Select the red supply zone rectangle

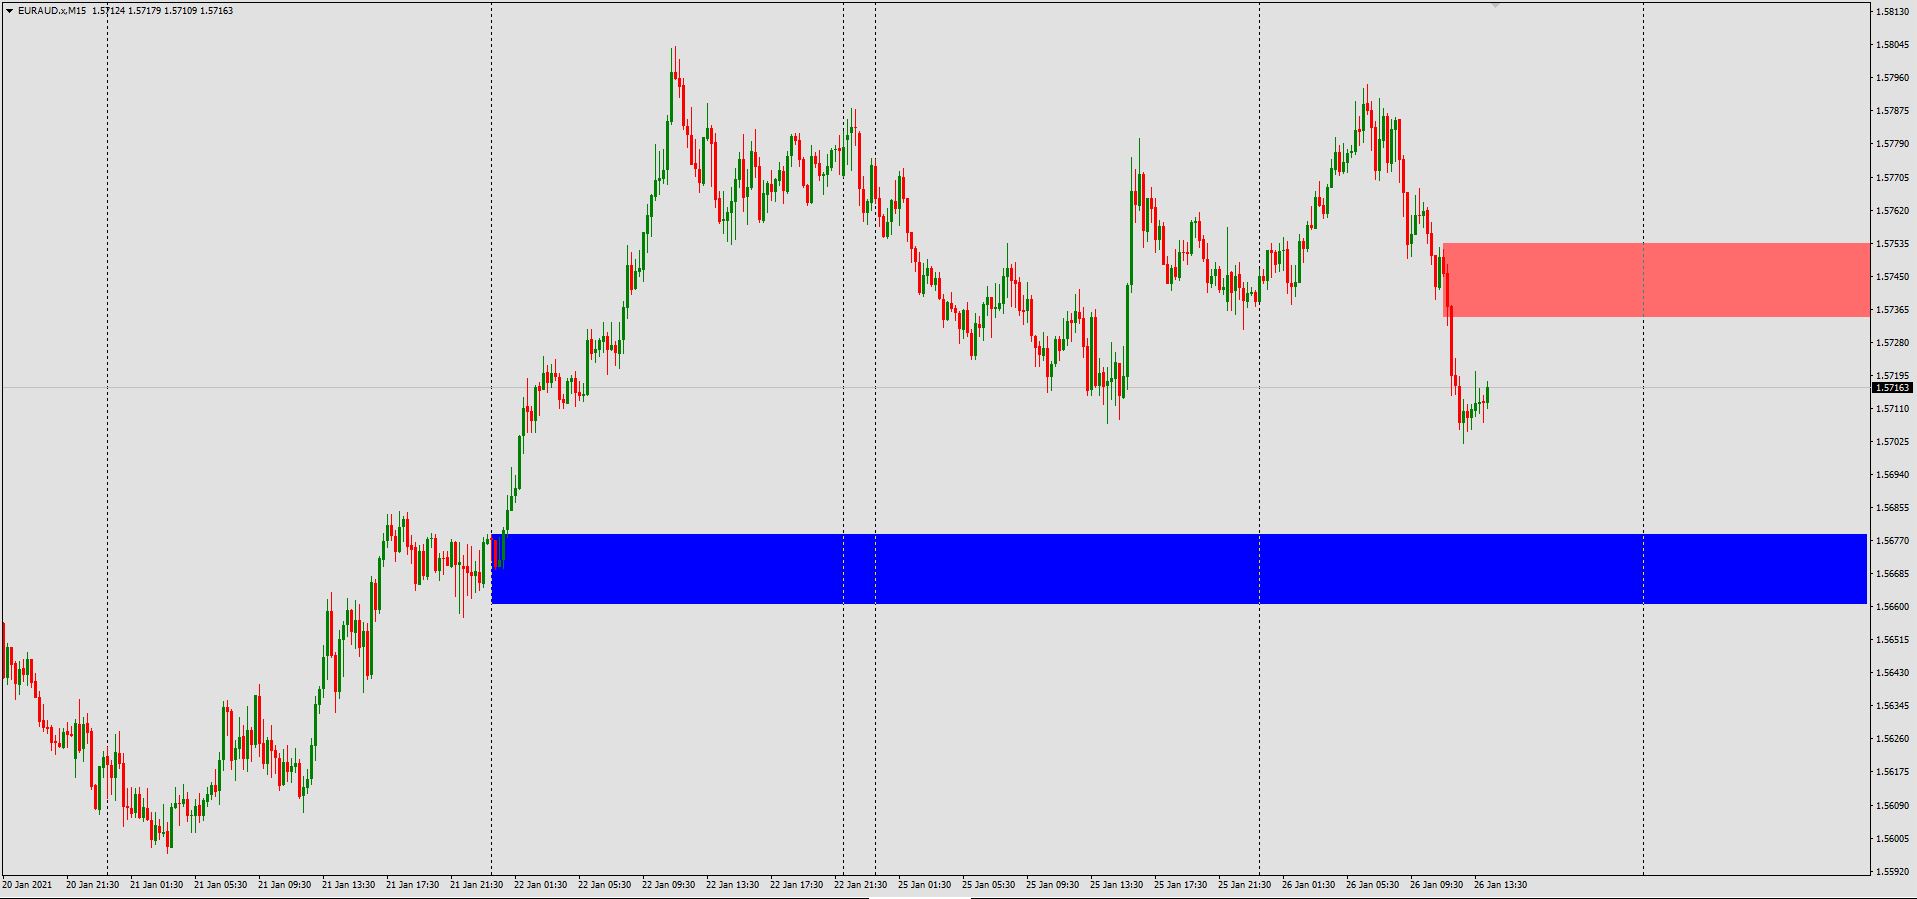click(1656, 280)
